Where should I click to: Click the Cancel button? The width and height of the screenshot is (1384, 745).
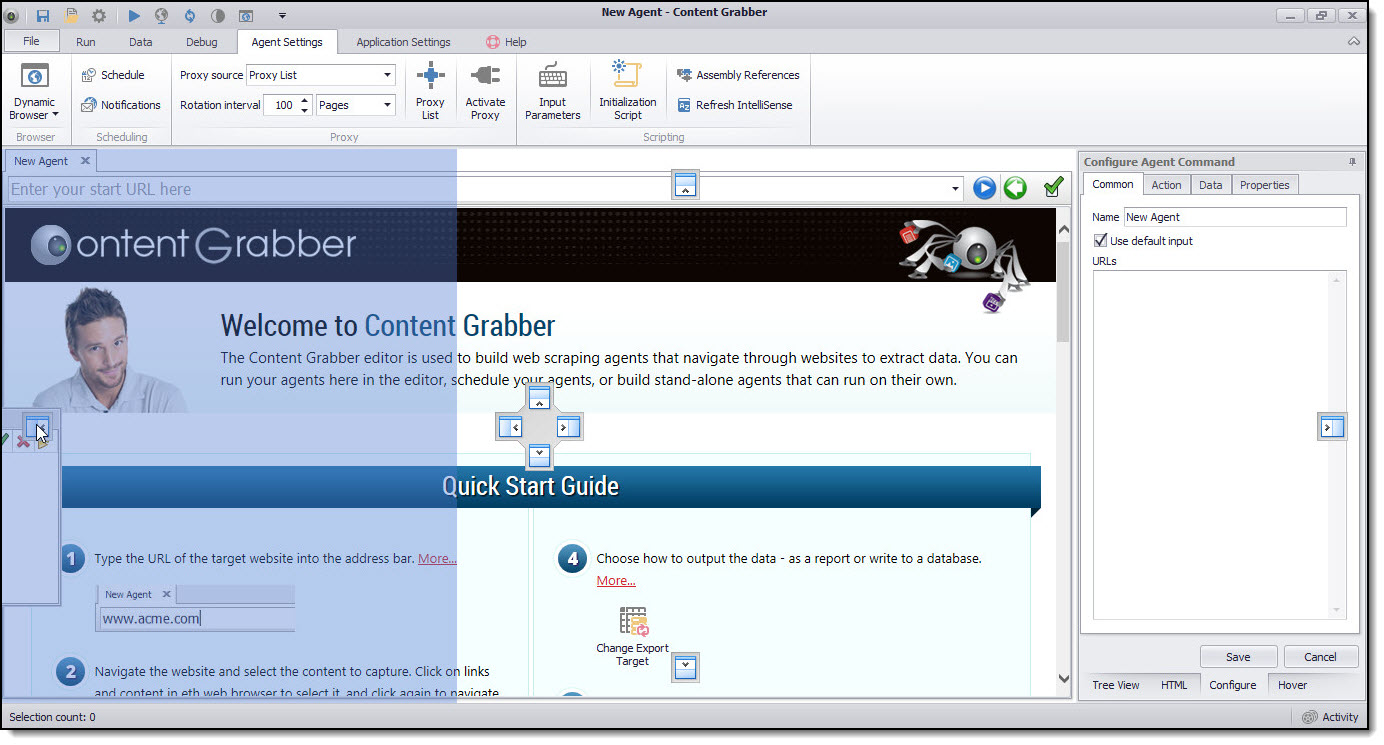point(1320,657)
